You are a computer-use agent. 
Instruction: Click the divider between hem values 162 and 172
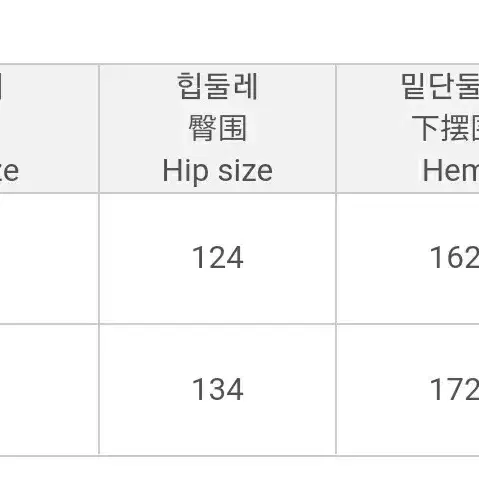click(408, 324)
